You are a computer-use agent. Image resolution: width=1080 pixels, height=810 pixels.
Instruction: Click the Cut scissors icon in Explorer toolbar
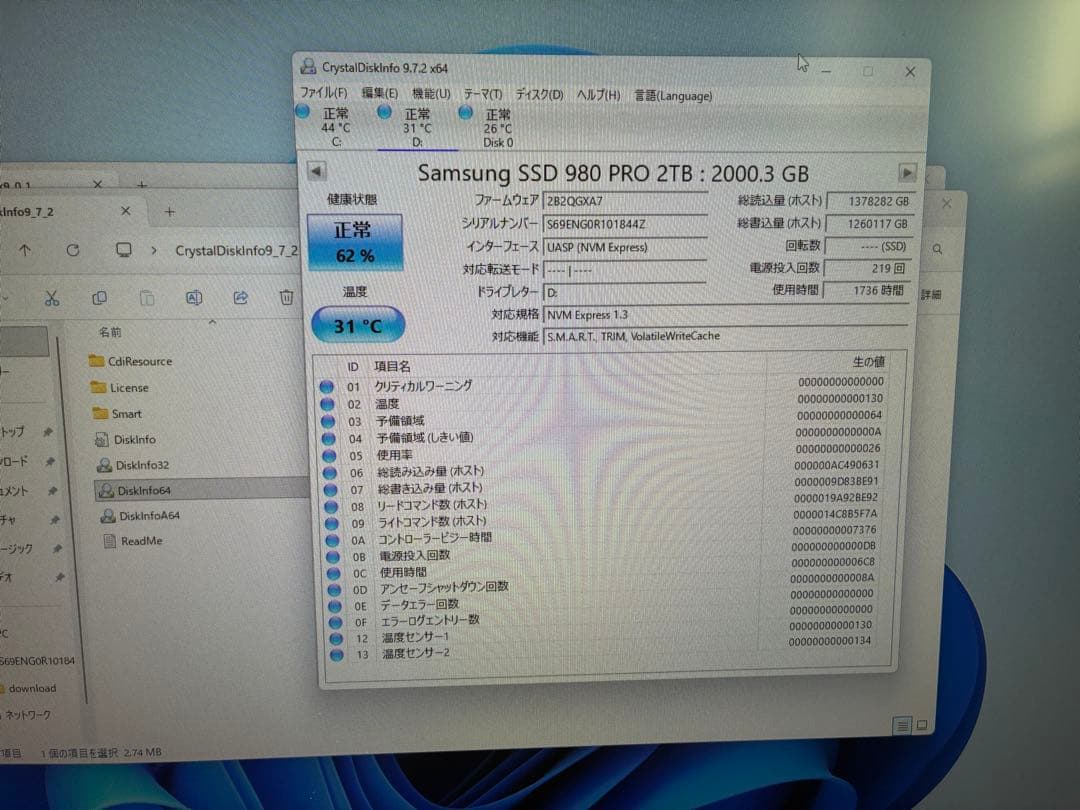tap(52, 297)
